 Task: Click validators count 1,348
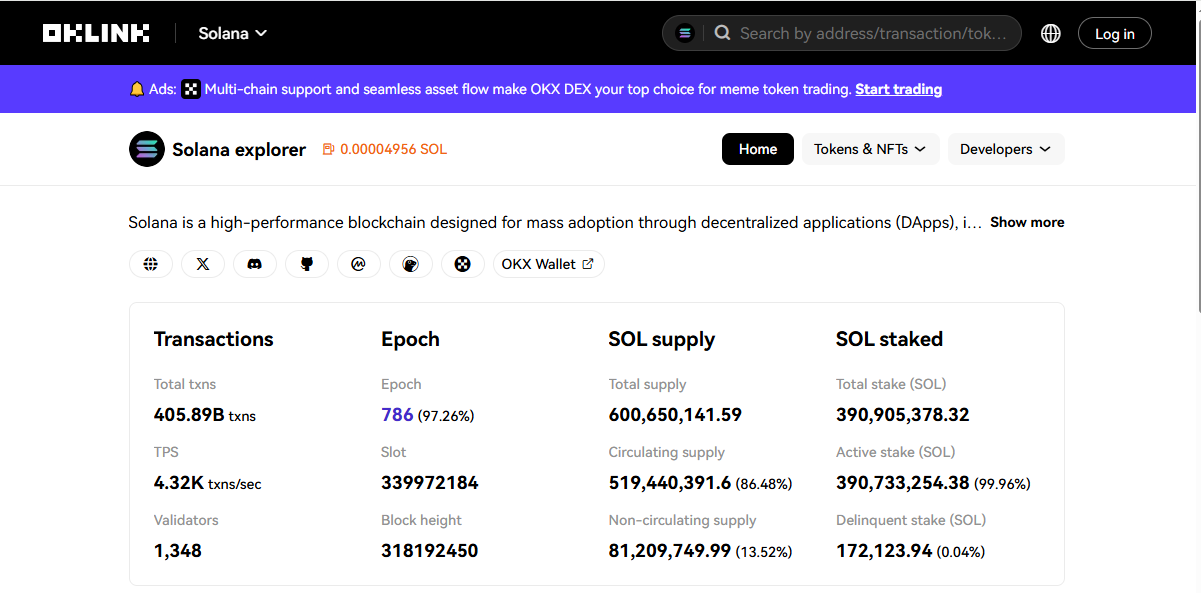pos(178,551)
